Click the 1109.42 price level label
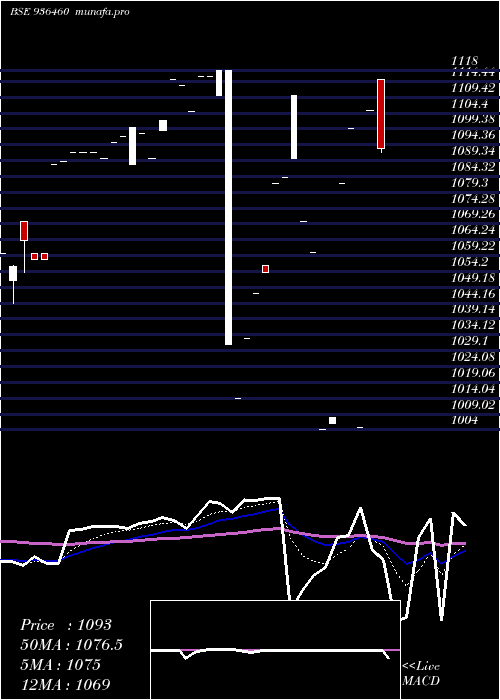The width and height of the screenshot is (500, 700). 473,88
